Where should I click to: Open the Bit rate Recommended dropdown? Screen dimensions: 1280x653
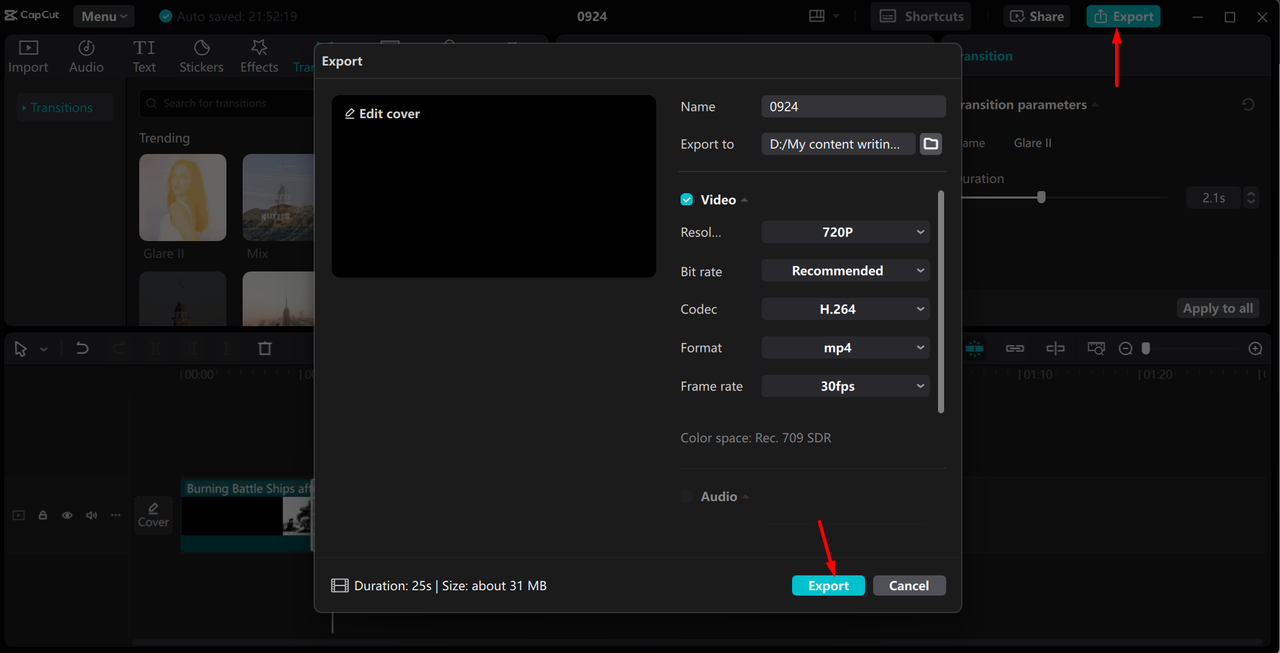click(x=846, y=271)
